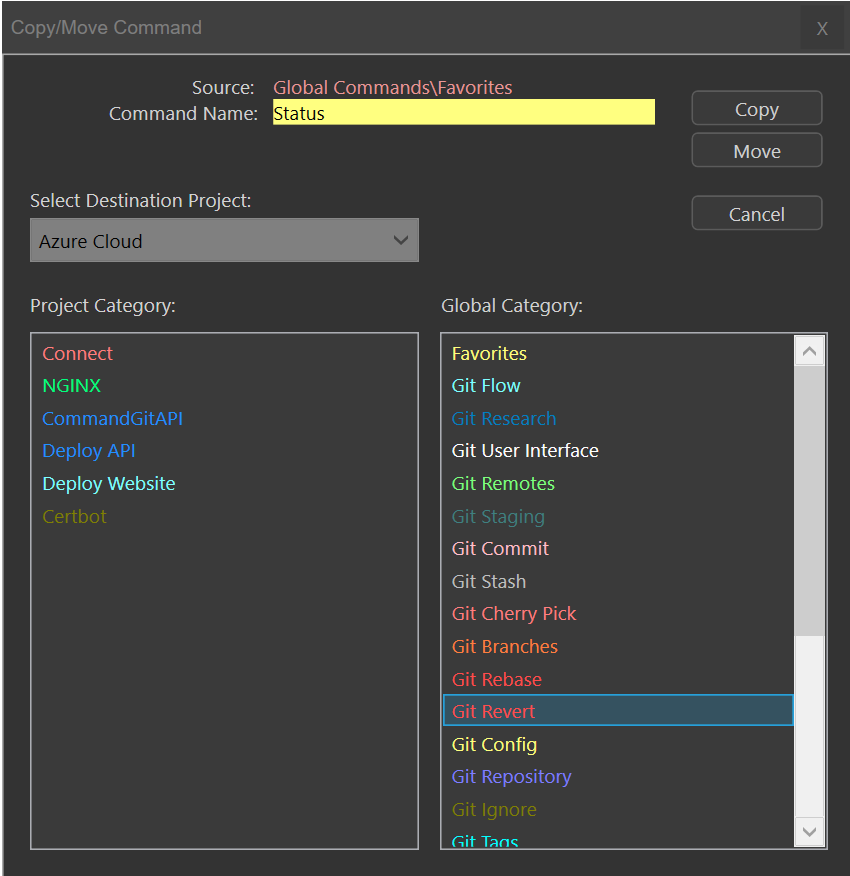Cancel the Copy/Move dialog
The width and height of the screenshot is (850, 876).
[756, 214]
